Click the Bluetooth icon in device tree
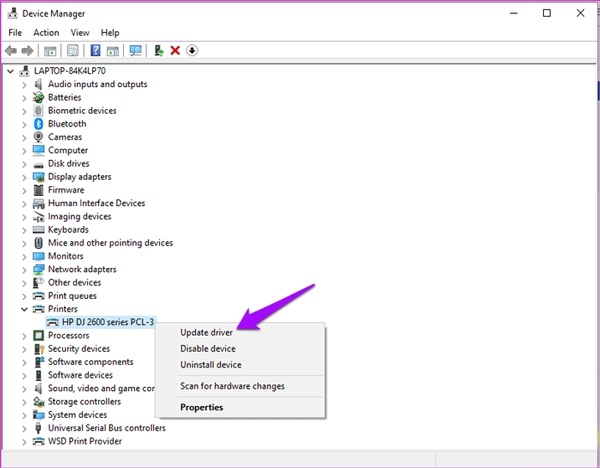Image resolution: width=600 pixels, height=468 pixels. pos(39,124)
